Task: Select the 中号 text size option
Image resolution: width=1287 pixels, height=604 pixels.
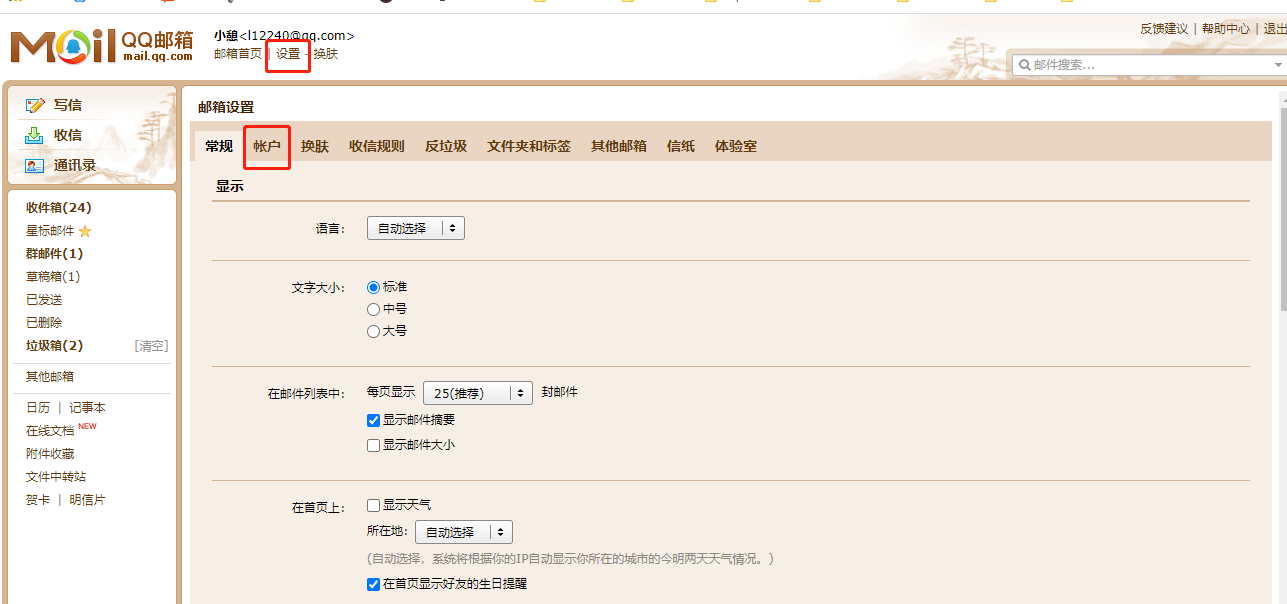Action: pos(374,309)
